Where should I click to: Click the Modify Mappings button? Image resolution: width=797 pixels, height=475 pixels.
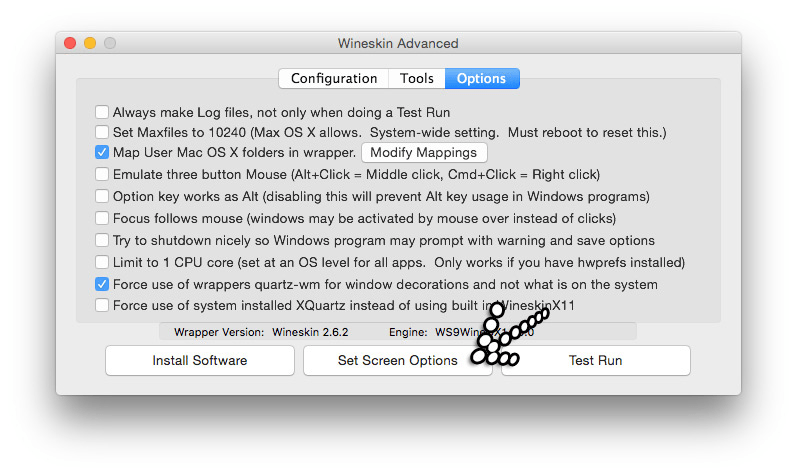(424, 152)
